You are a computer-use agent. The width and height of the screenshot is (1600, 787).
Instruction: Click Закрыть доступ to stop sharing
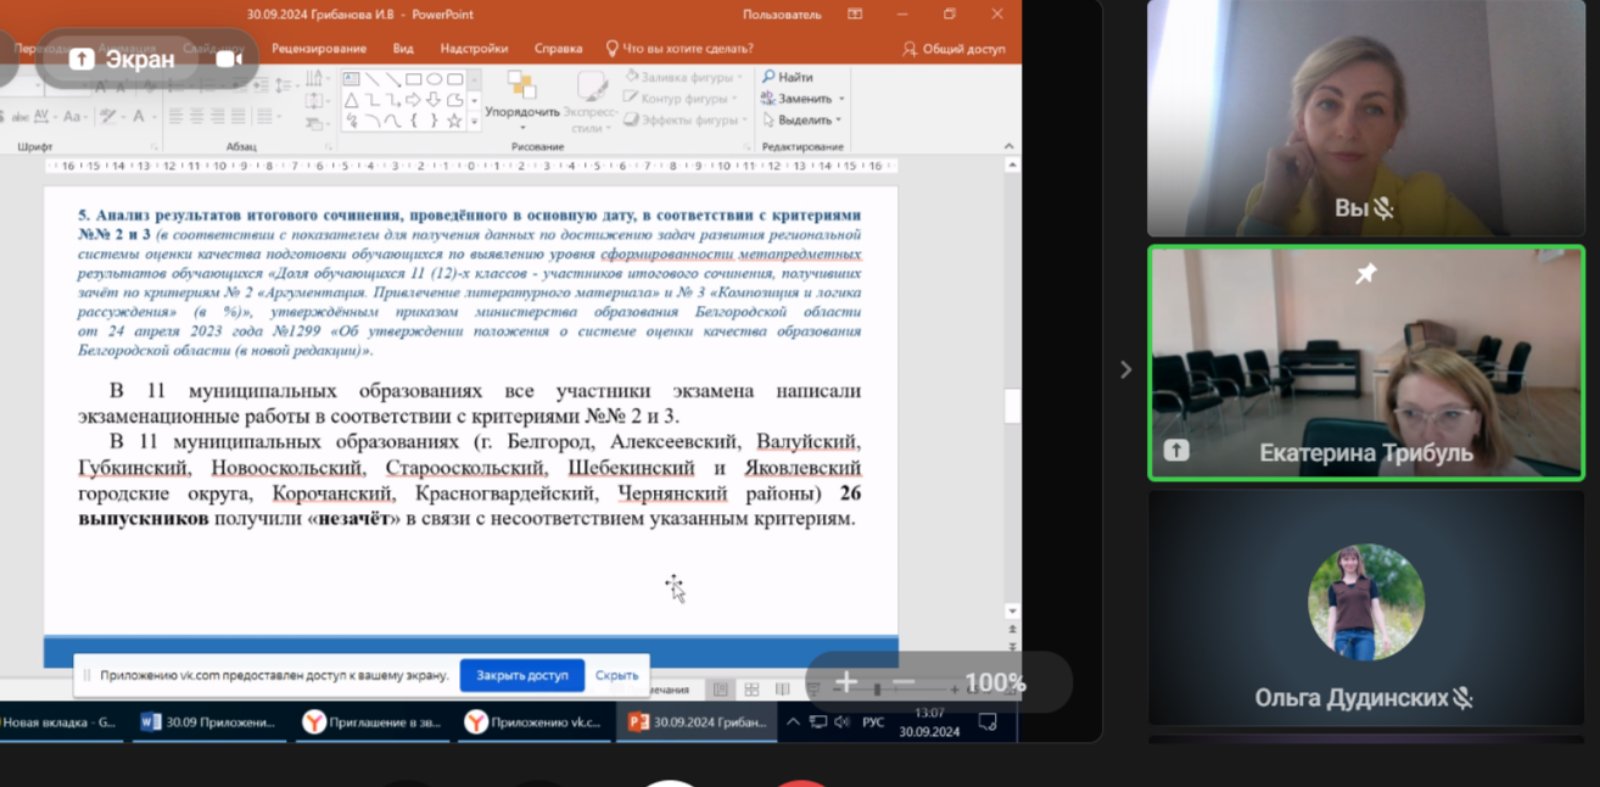pos(522,675)
